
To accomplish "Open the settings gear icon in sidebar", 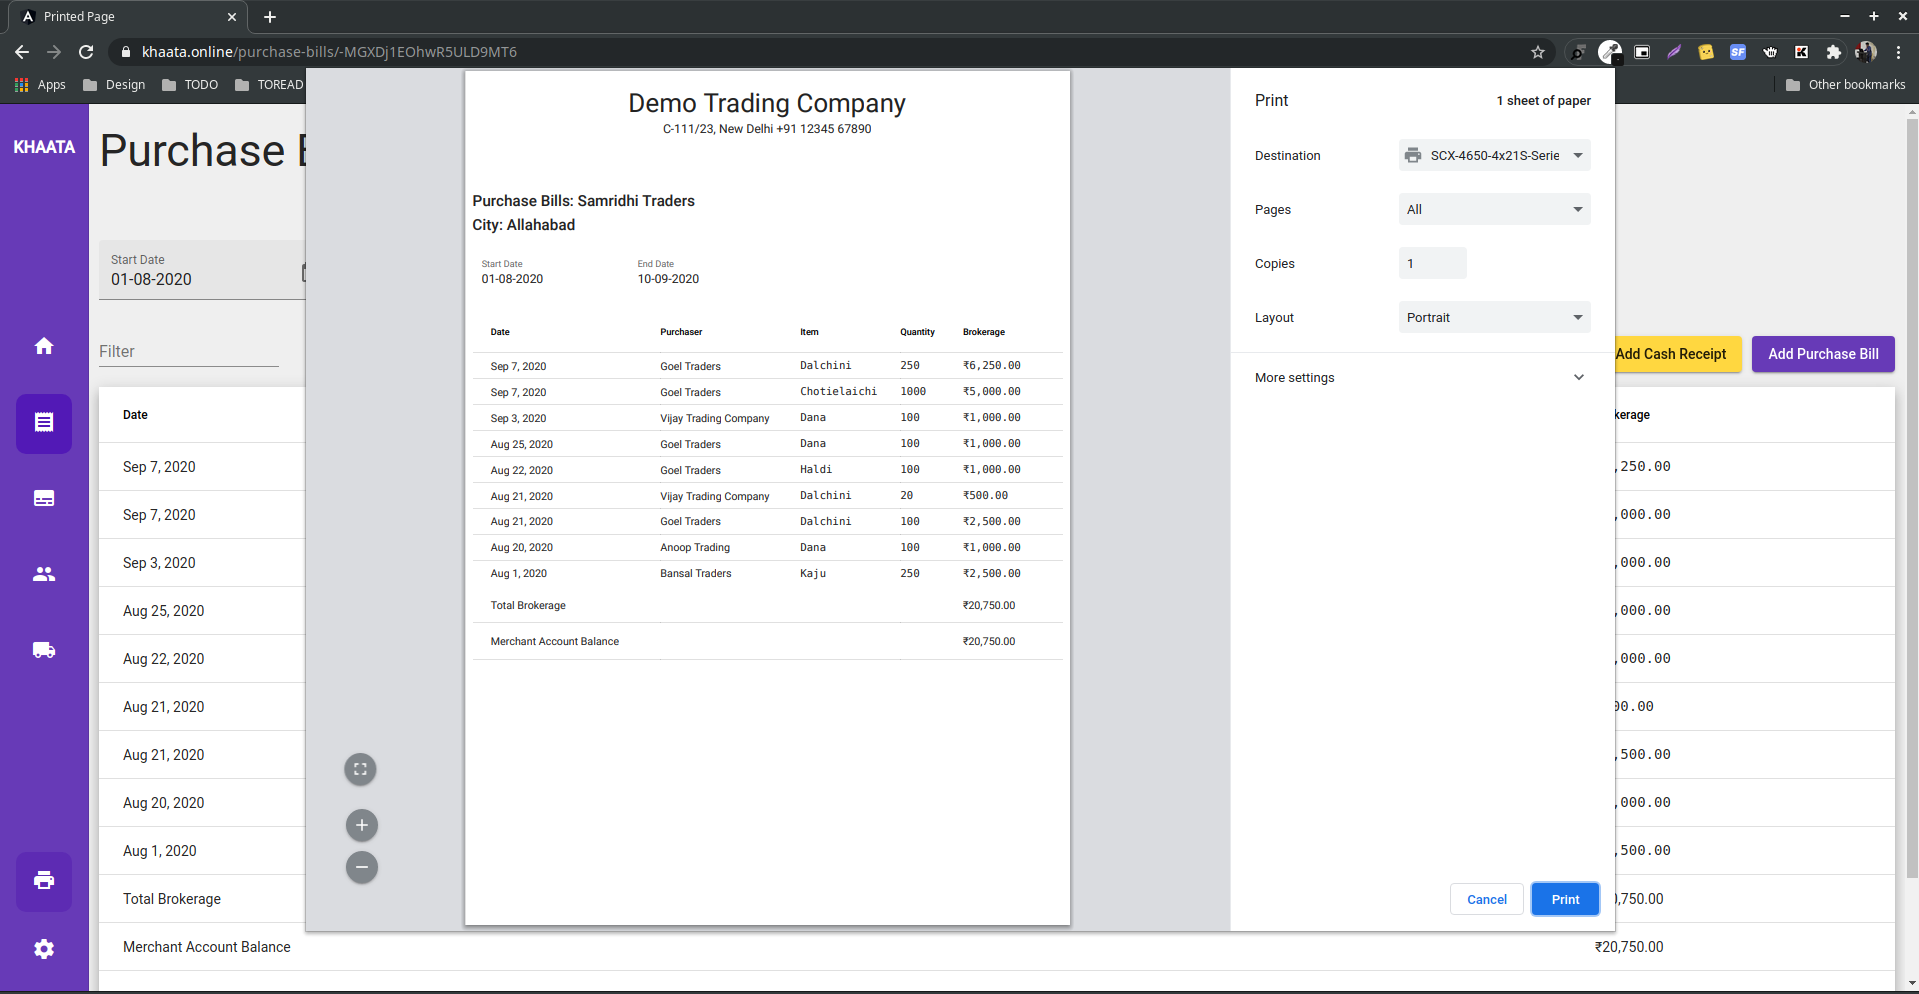I will click(x=44, y=949).
